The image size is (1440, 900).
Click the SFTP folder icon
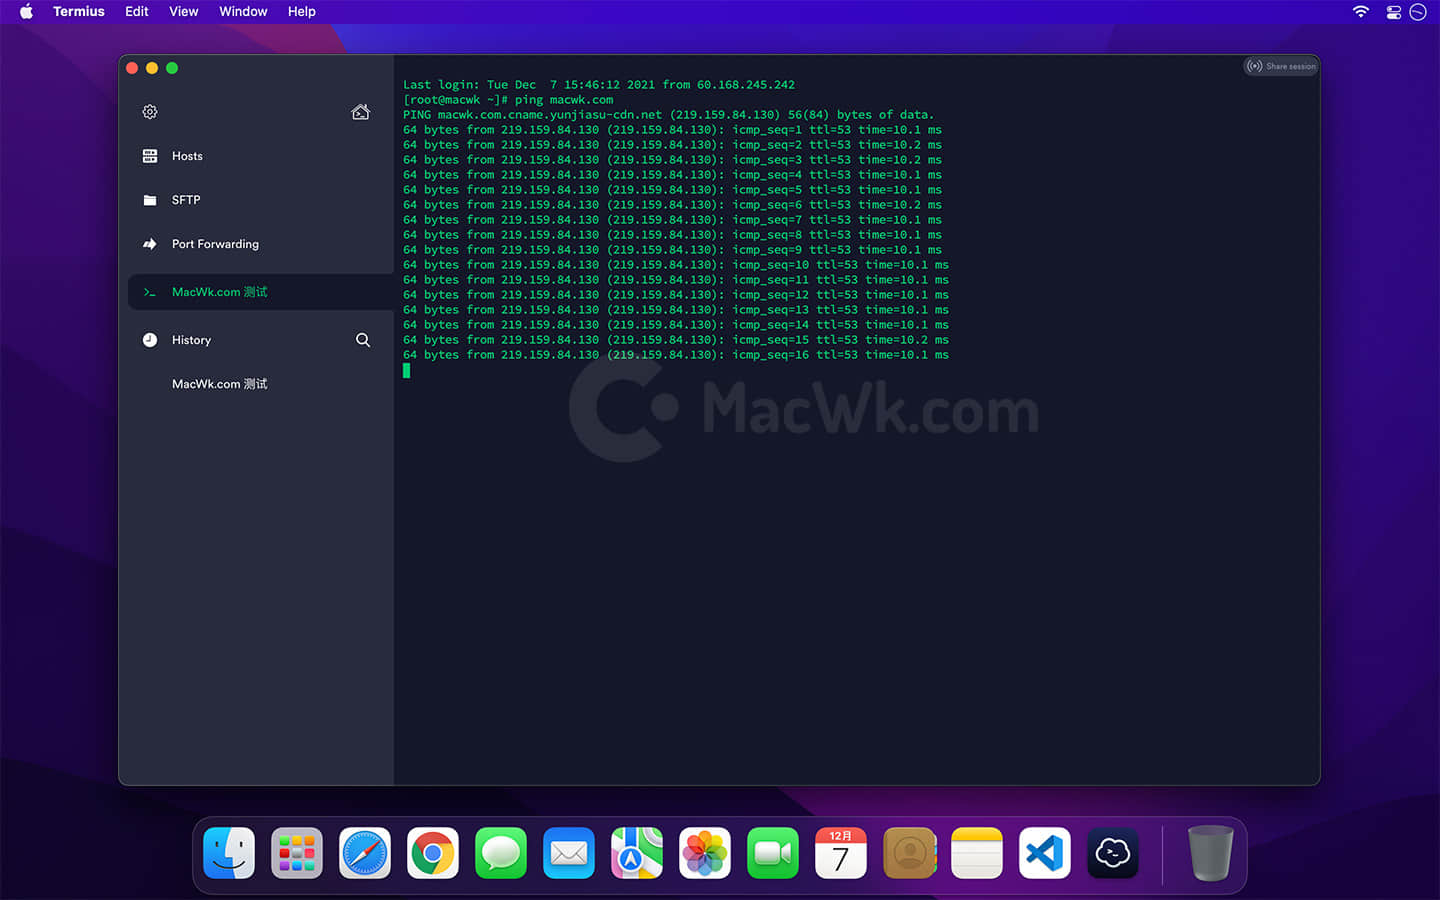click(150, 200)
